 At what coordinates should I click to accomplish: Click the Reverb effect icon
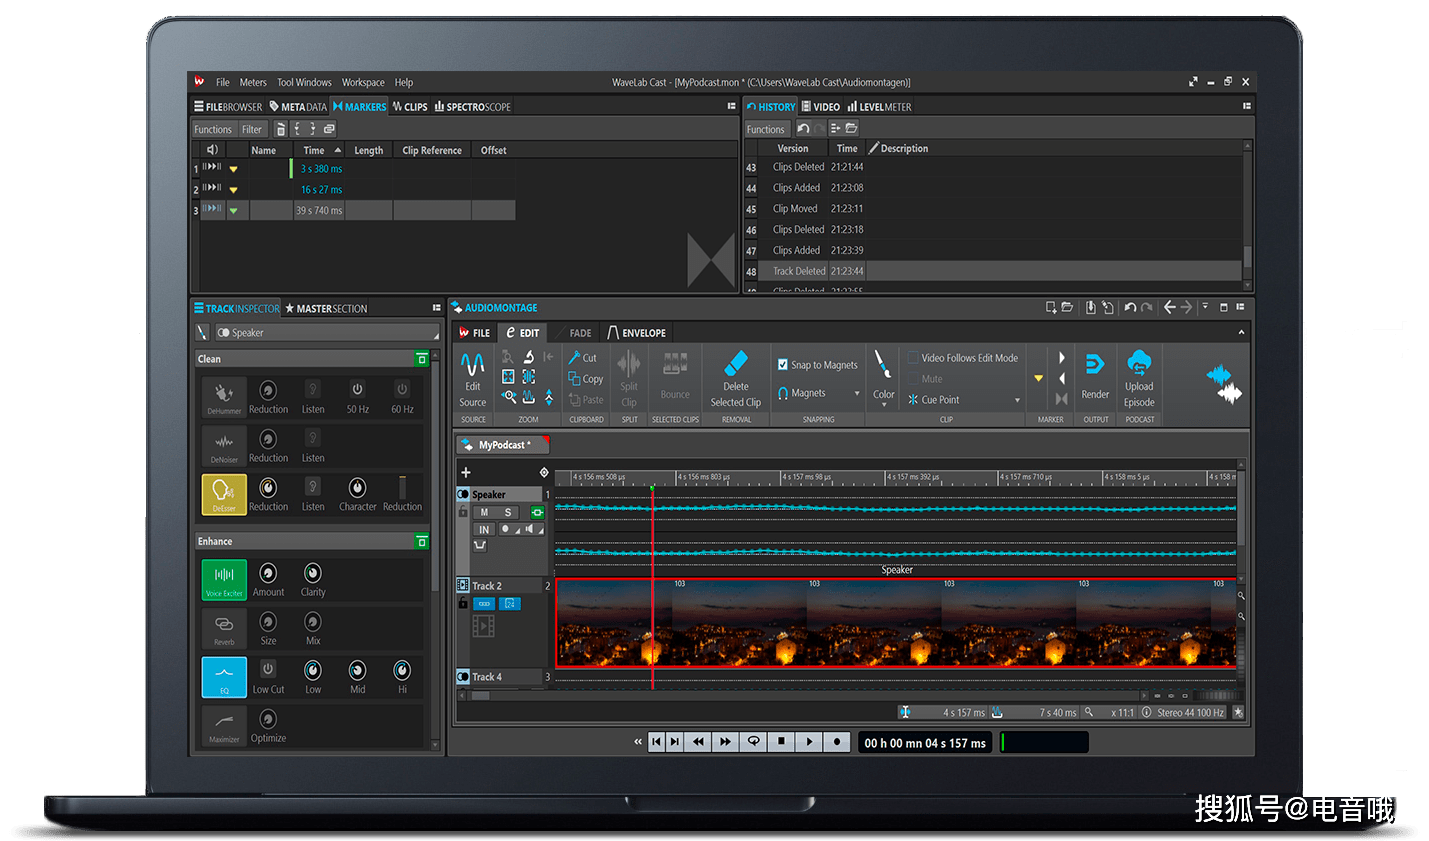click(x=224, y=627)
